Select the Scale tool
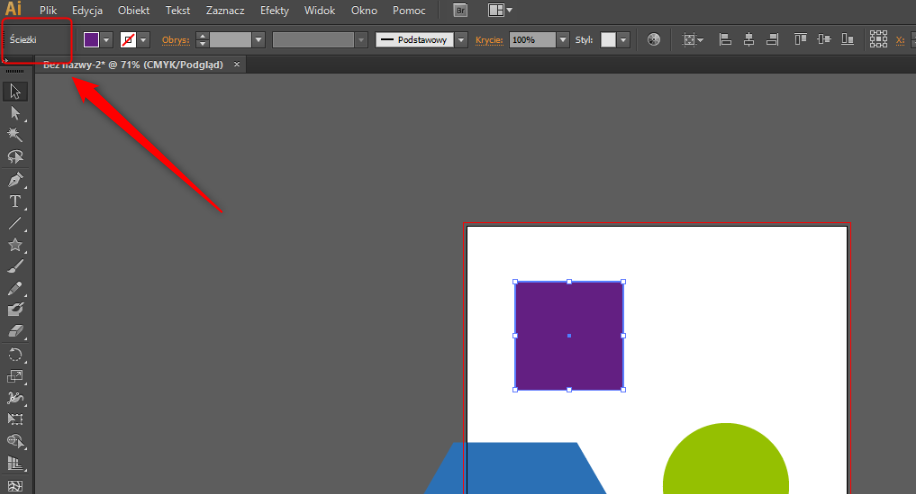The width and height of the screenshot is (916, 494). [15, 376]
